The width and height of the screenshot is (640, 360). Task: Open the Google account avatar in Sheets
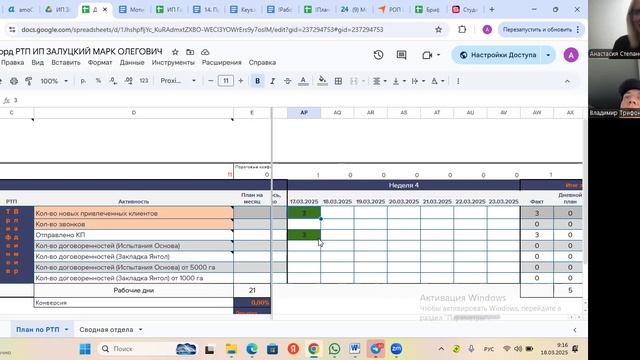[x=571, y=55]
